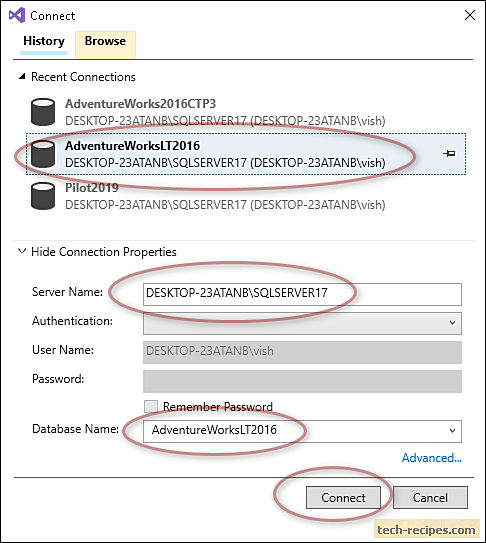The height and width of the screenshot is (543, 486).
Task: Switch to the Browse tab
Action: pos(105,41)
